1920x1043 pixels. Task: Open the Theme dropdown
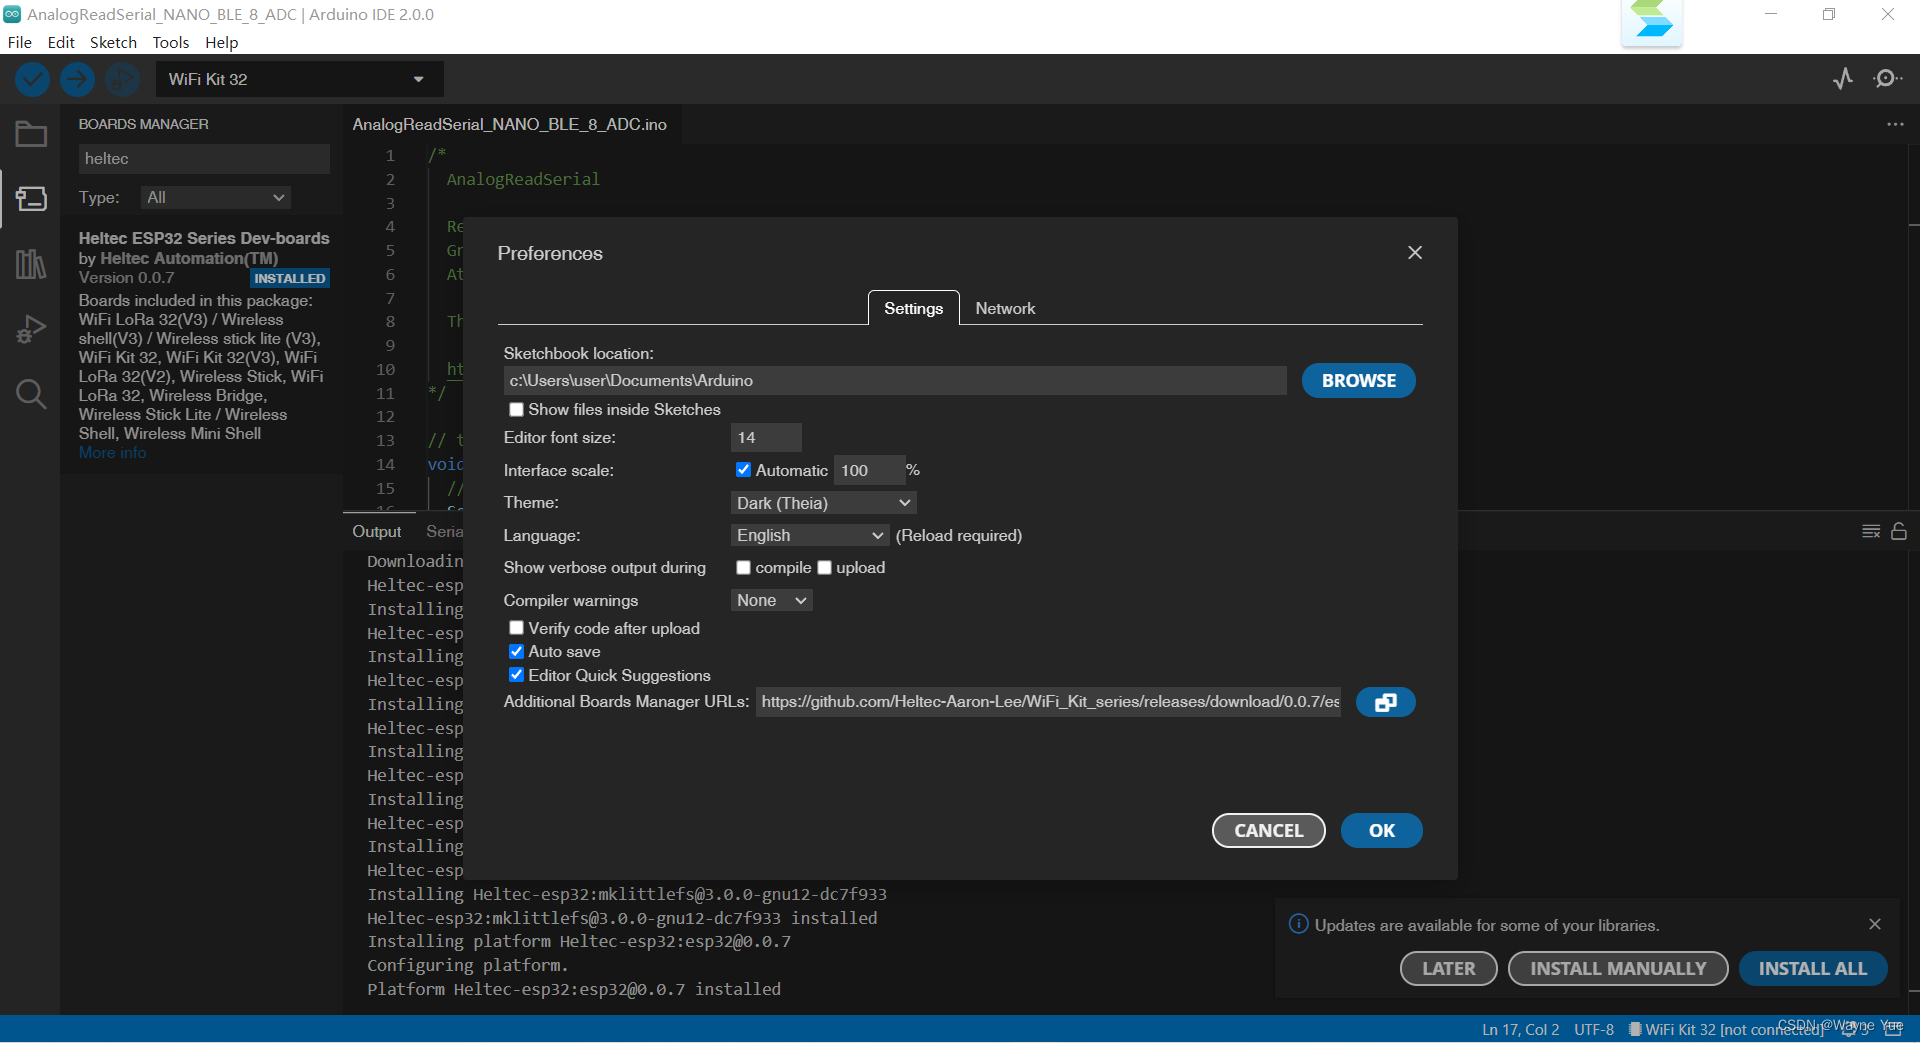click(x=822, y=502)
